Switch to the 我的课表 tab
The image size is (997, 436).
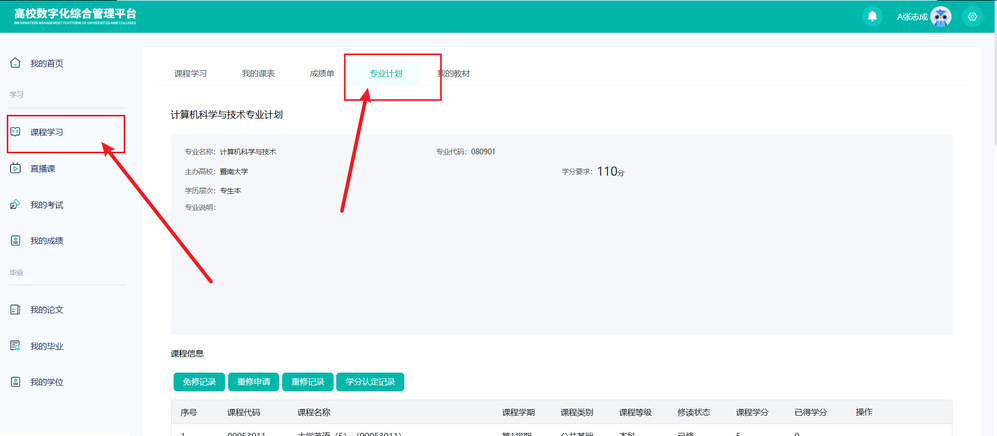pos(258,74)
